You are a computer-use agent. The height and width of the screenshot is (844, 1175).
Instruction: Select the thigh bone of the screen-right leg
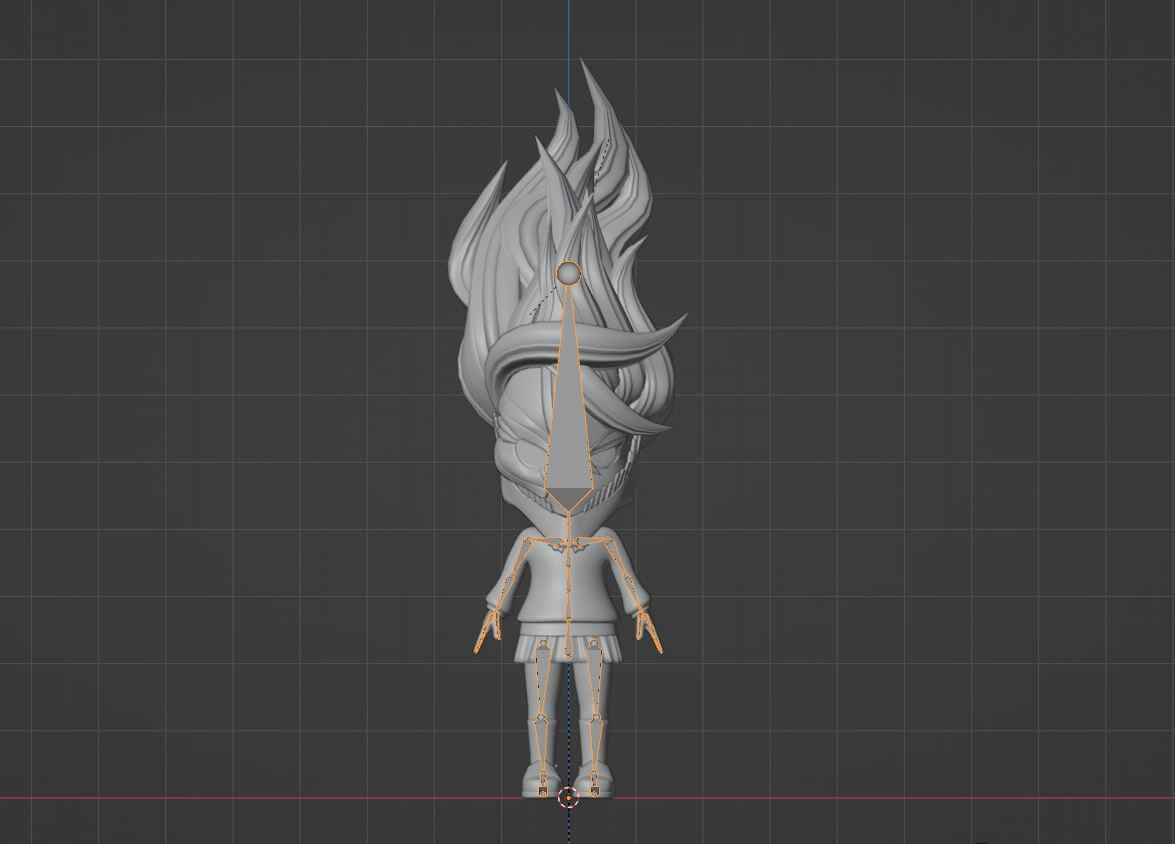595,680
